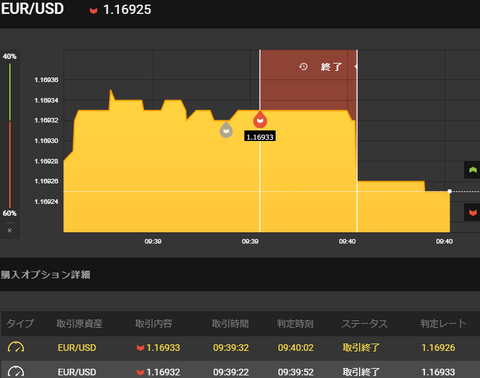480x378 pixels.
Task: Click the red arrow next to 1.16933 in the table
Action: tap(140, 348)
